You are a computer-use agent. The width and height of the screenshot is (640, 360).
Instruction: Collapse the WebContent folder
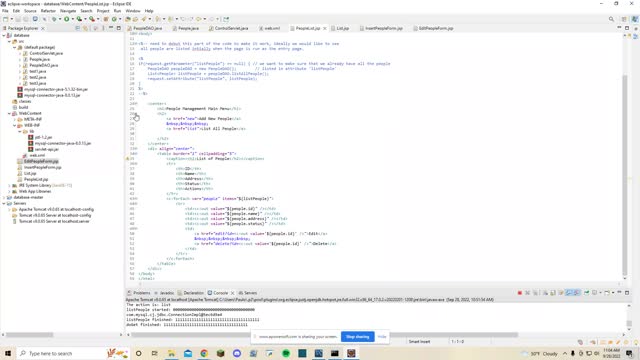click(9, 113)
